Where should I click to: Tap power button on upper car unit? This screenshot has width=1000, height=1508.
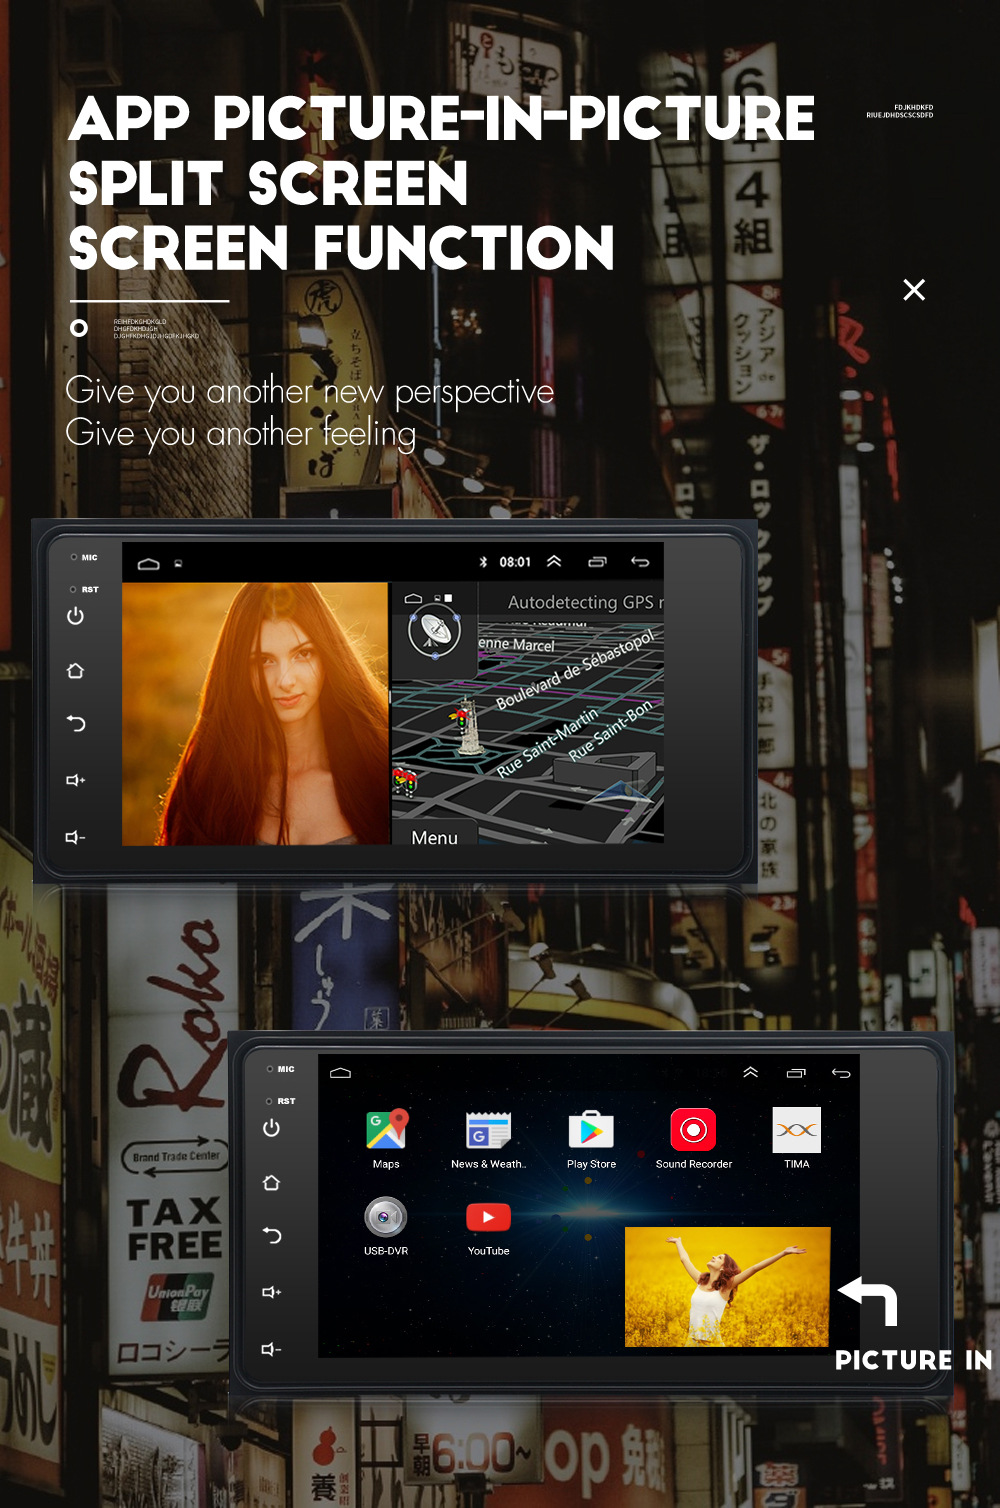point(75,616)
